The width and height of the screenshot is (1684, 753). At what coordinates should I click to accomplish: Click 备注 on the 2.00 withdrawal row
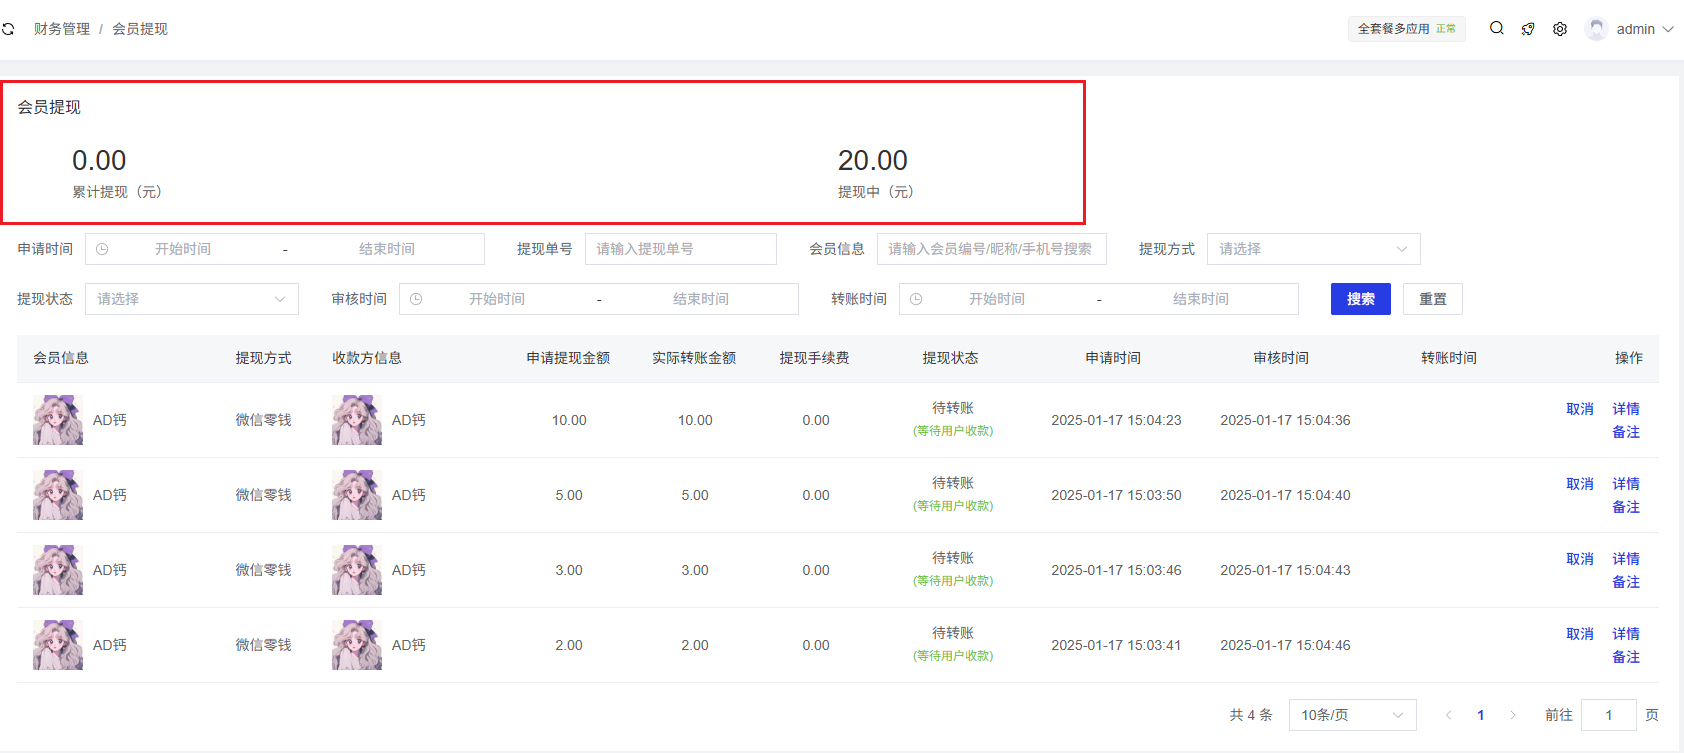(1625, 657)
